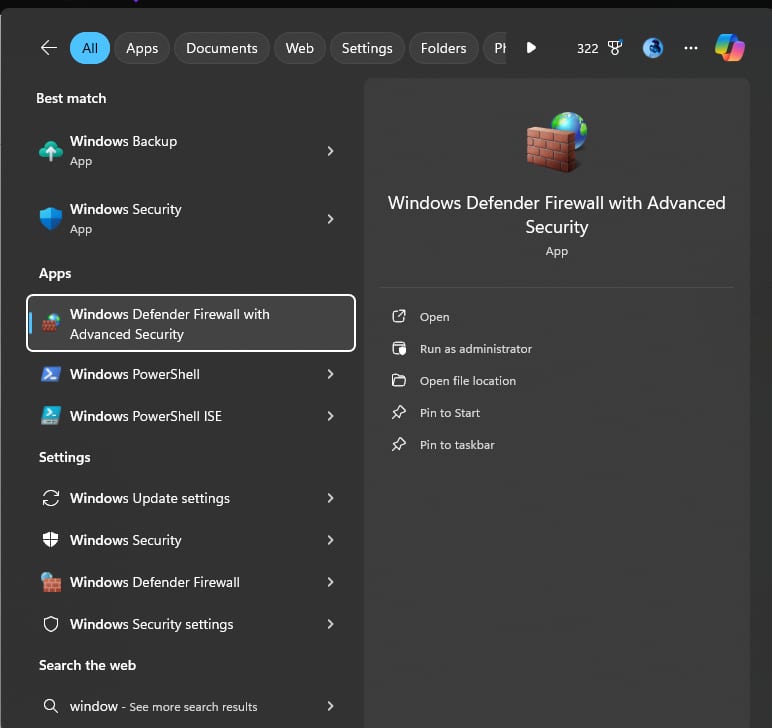Expand the web search result chevron
This screenshot has height=728, width=772.
point(330,706)
